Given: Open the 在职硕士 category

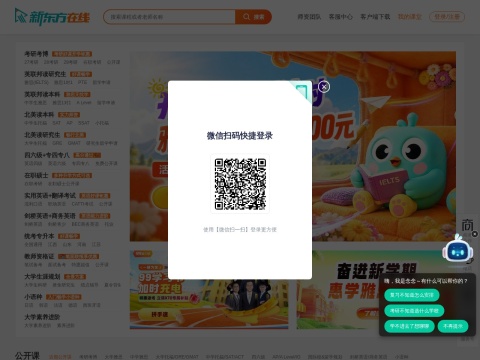Looking at the screenshot, I should click(36, 175).
